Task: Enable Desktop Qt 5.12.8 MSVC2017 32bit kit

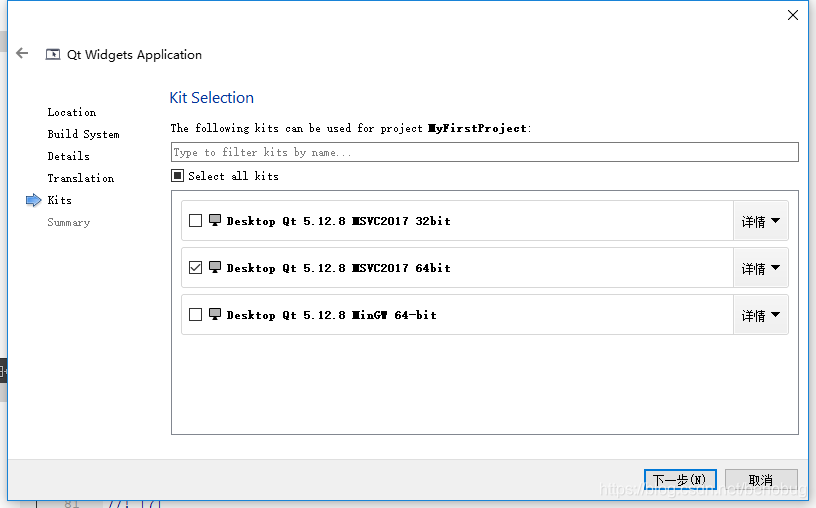Action: point(195,221)
